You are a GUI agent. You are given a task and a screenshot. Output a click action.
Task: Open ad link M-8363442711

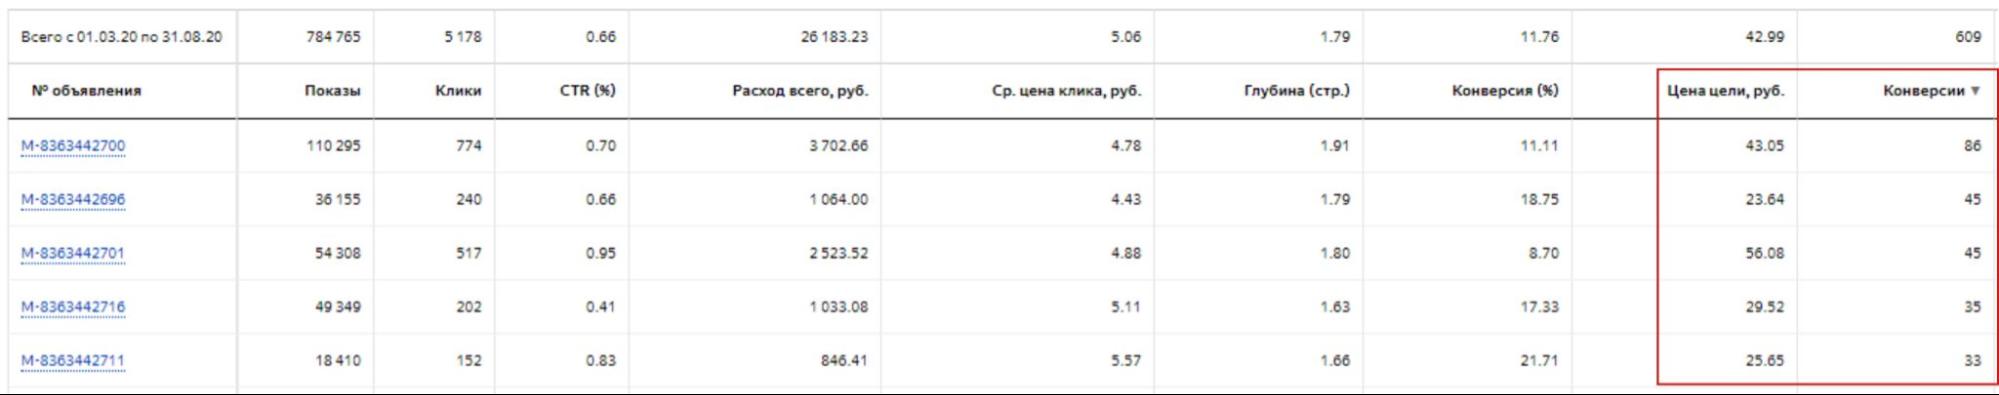(x=73, y=361)
